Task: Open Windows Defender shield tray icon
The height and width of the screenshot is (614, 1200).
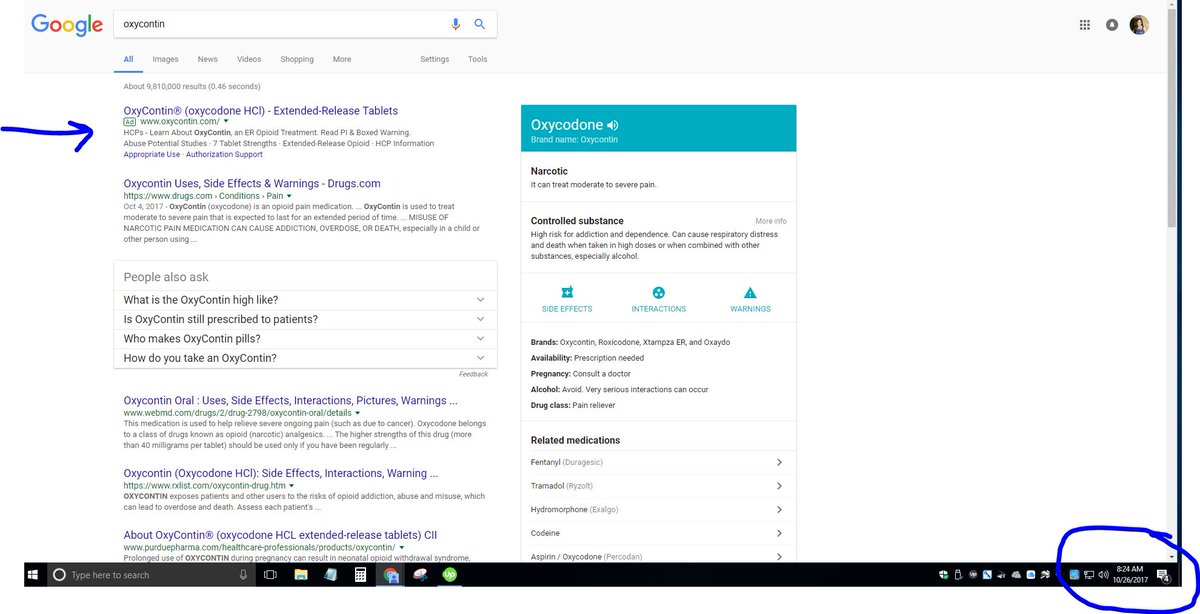Action: point(943,575)
